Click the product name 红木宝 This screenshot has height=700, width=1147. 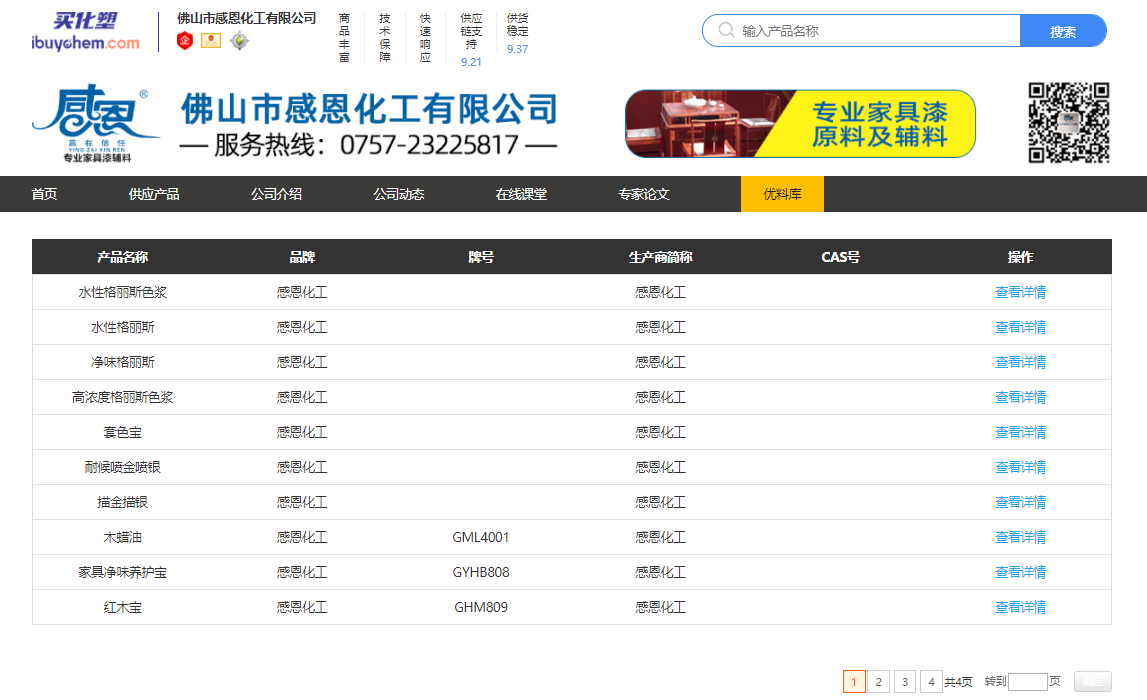click(122, 607)
